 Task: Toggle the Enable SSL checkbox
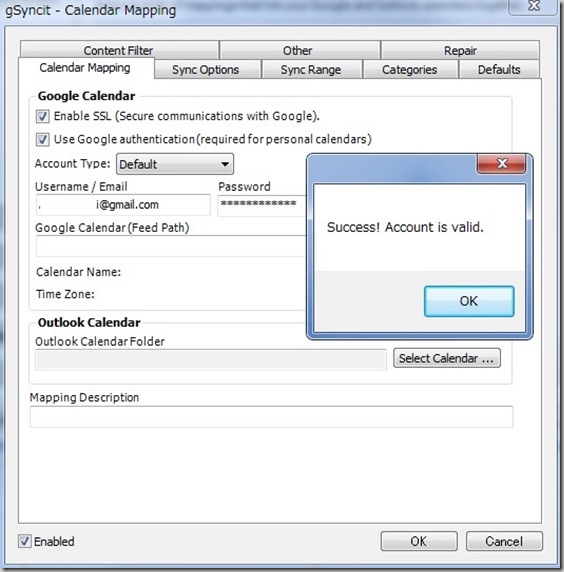(42, 116)
